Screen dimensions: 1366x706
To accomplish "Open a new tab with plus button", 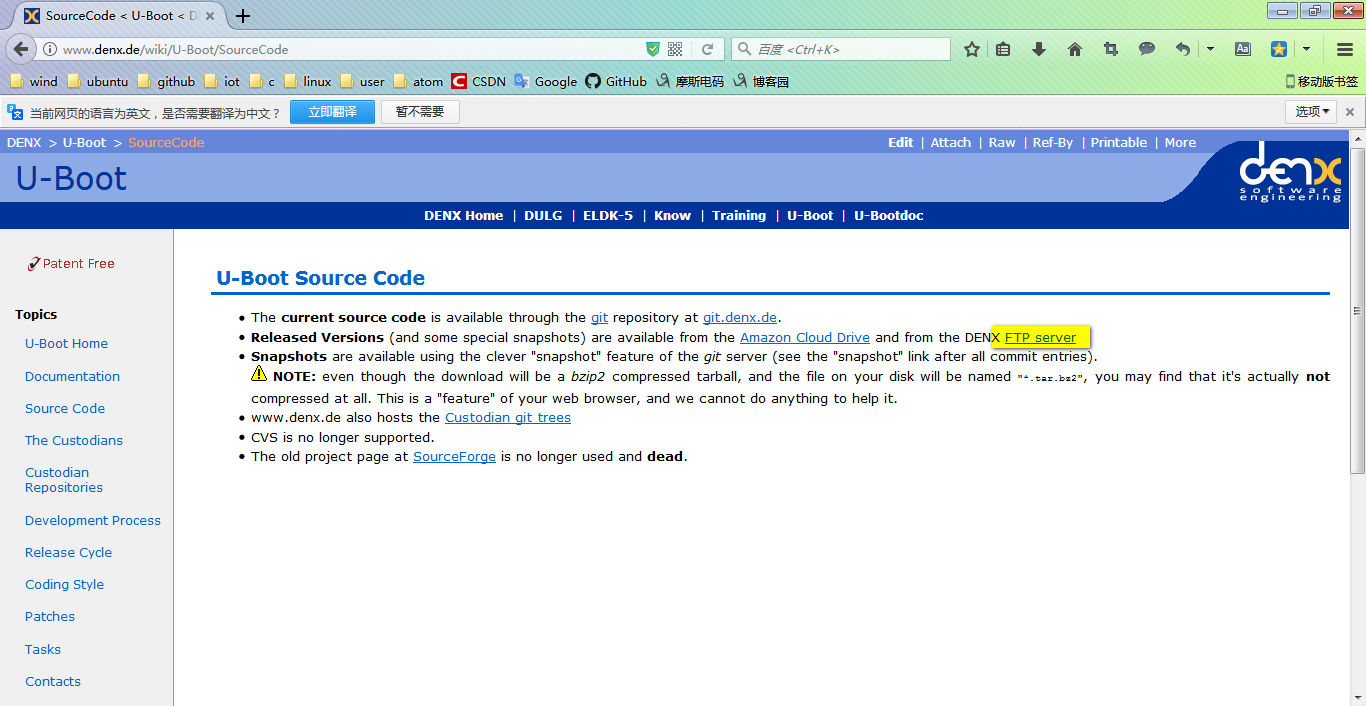I will 243,16.
